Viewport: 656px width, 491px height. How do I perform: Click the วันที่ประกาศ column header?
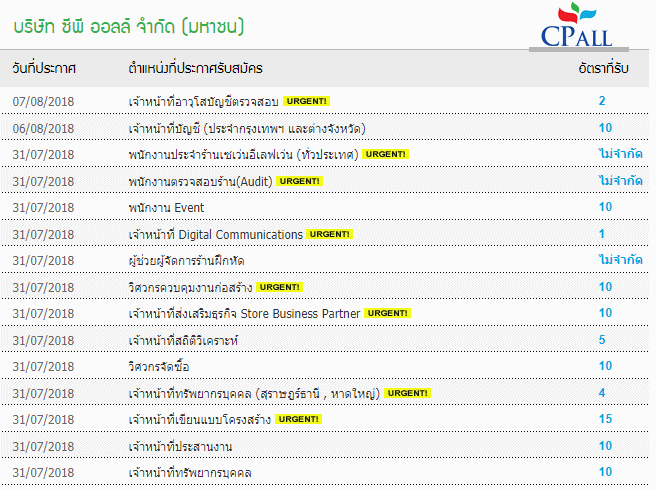pyautogui.click(x=45, y=68)
